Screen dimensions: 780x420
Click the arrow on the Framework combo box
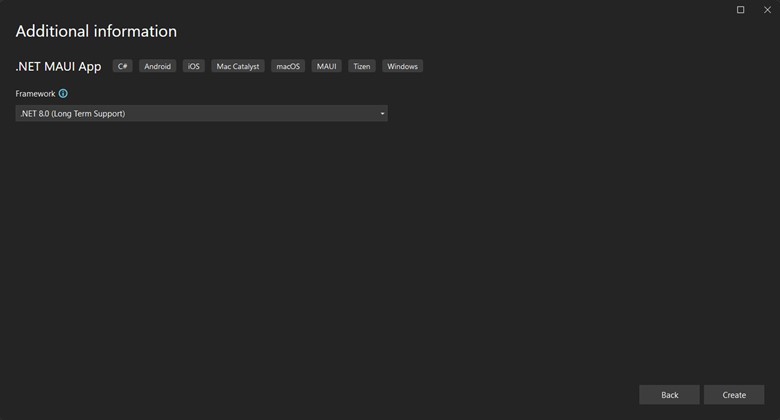[382, 114]
